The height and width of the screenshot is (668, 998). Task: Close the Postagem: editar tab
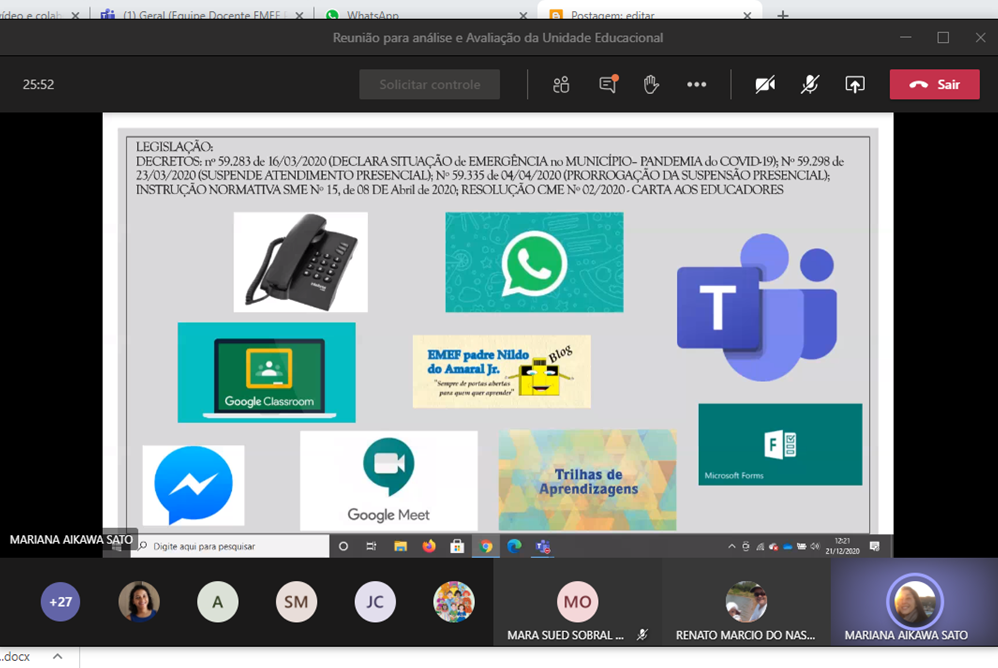(x=747, y=15)
